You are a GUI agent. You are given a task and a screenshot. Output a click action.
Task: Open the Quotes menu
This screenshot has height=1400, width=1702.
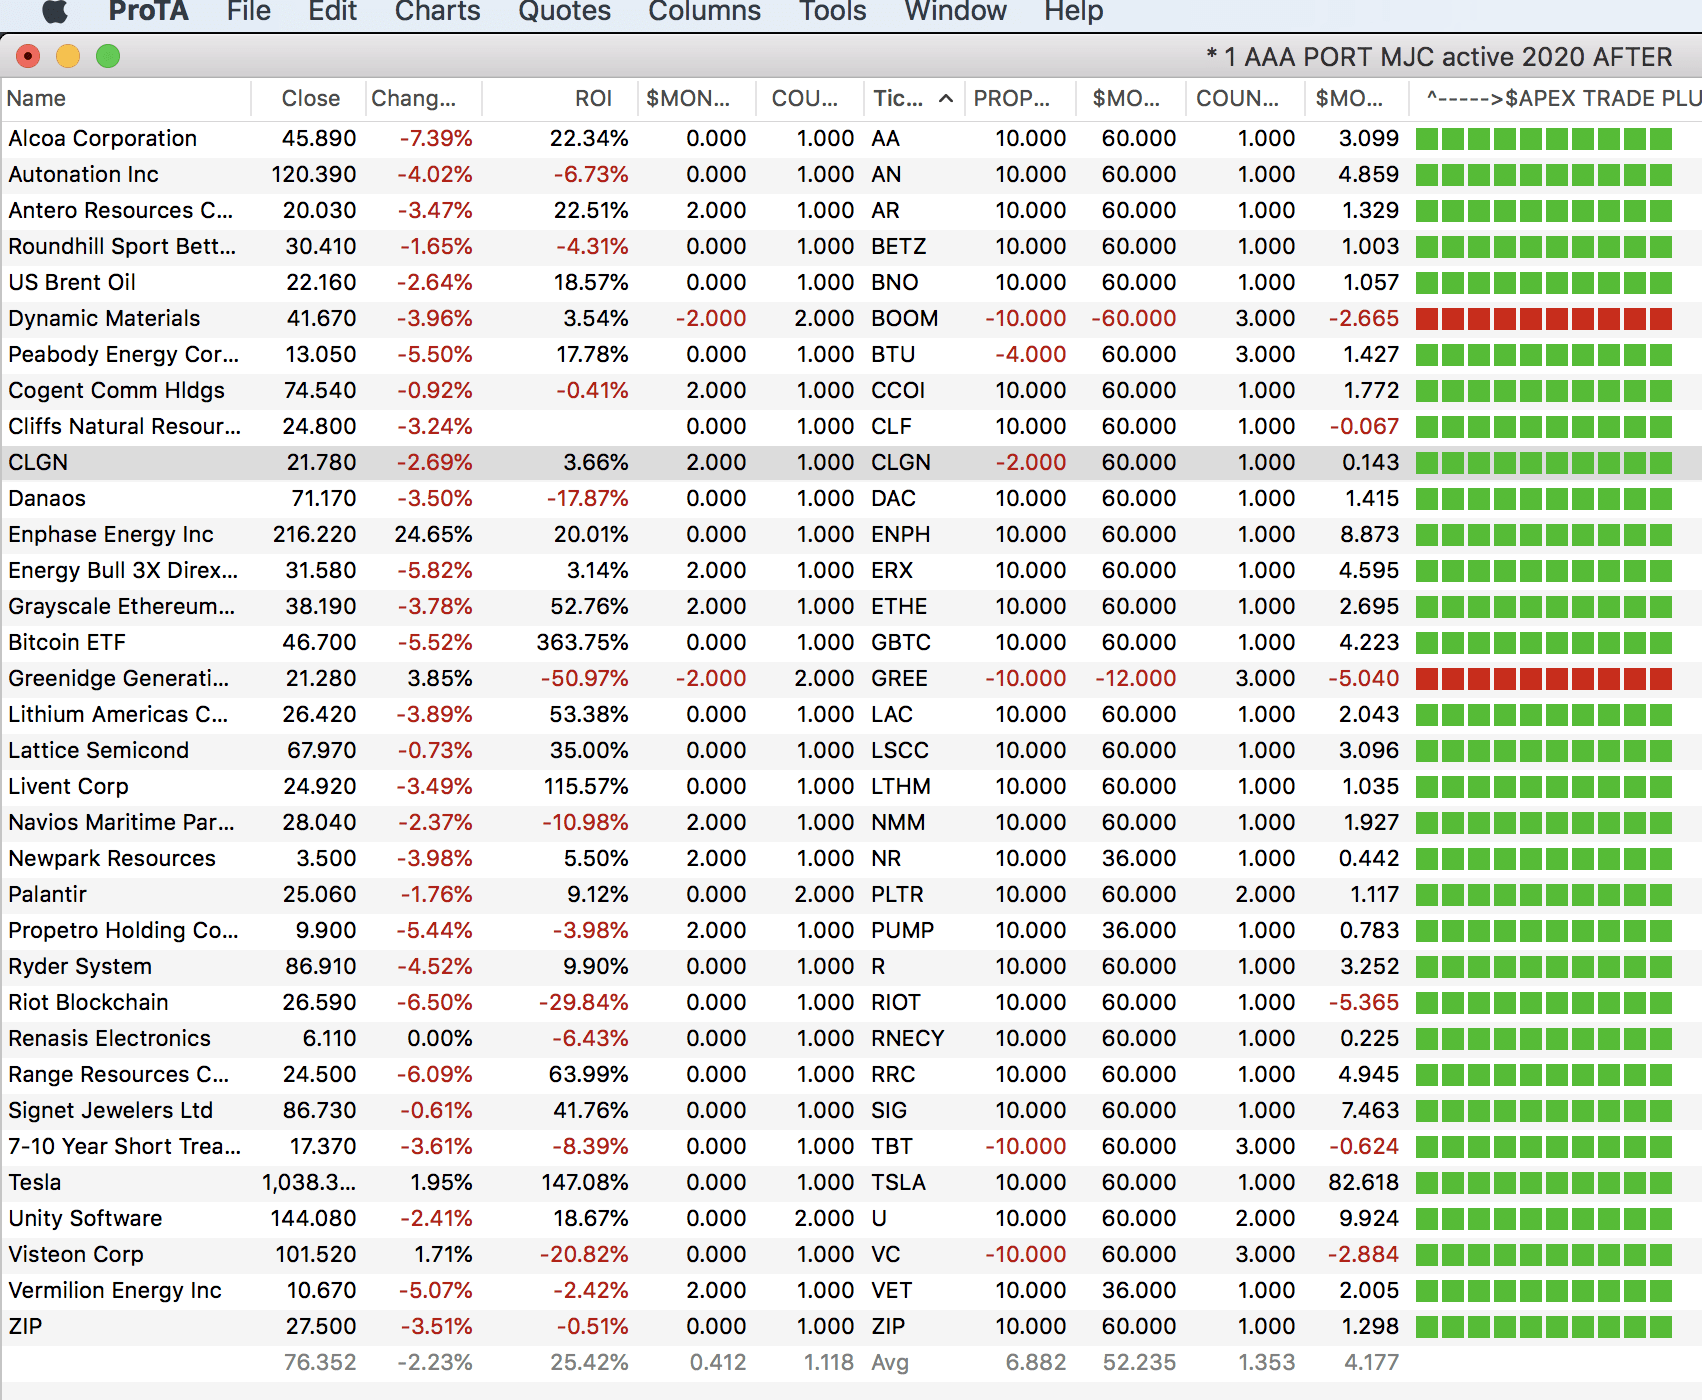tap(564, 11)
